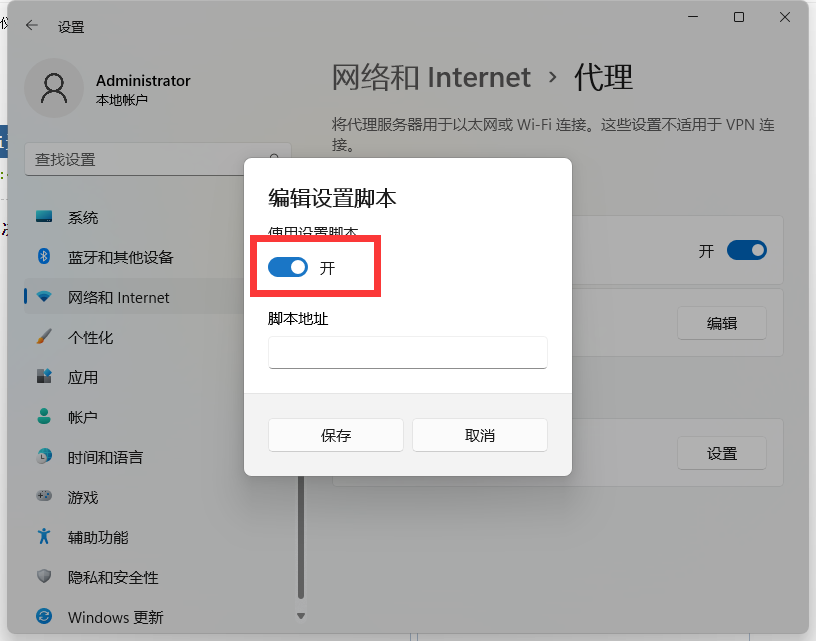The width and height of the screenshot is (816, 641).
Task: Select 网络和 Internet in the sidebar
Action: coord(118,297)
